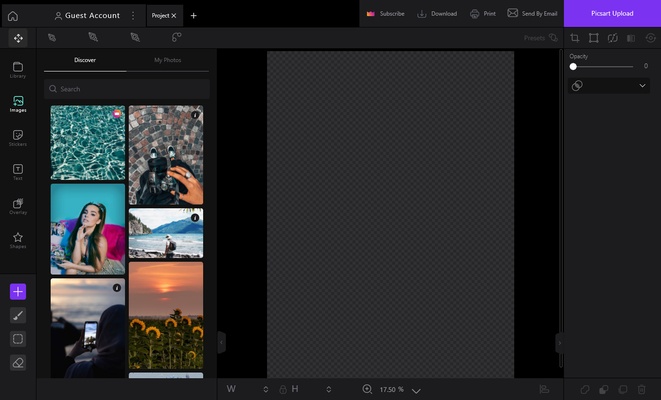This screenshot has height=400, width=661.
Task: Click the Picsart Upload button
Action: tap(612, 13)
